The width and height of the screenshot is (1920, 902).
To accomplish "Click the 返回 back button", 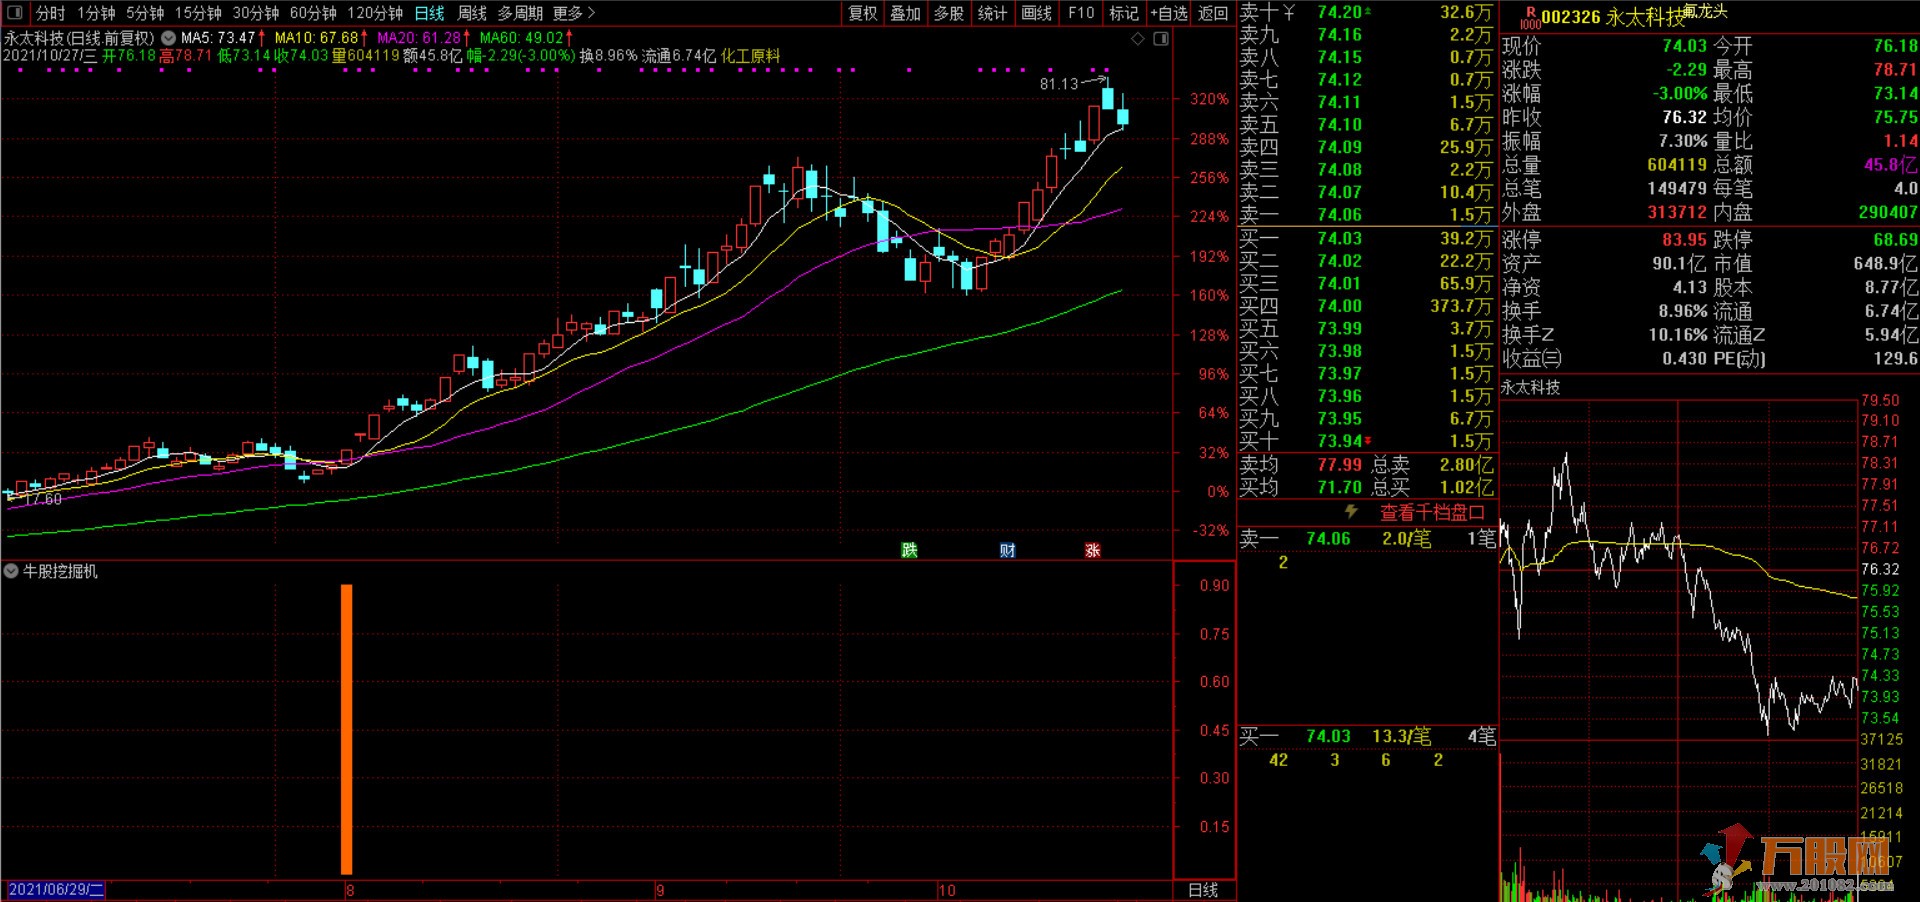I will [x=1213, y=13].
